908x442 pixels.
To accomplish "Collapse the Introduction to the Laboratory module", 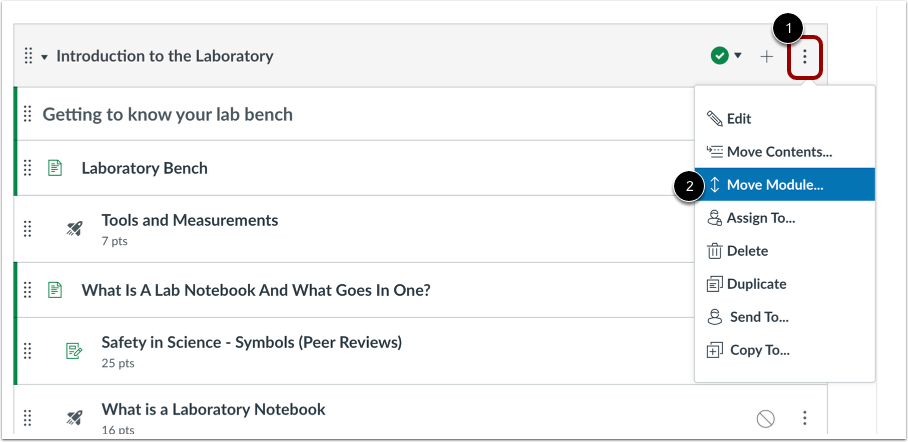I will [44, 57].
